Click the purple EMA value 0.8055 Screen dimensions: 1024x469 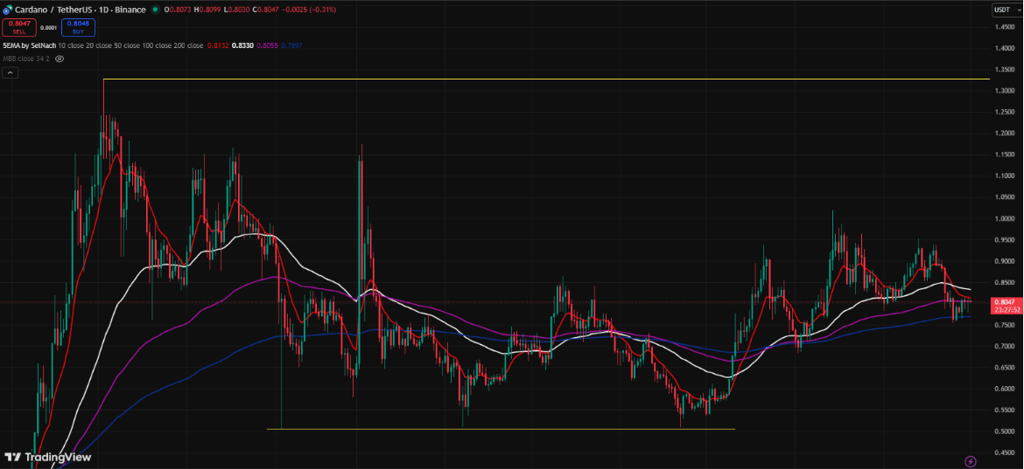point(268,46)
